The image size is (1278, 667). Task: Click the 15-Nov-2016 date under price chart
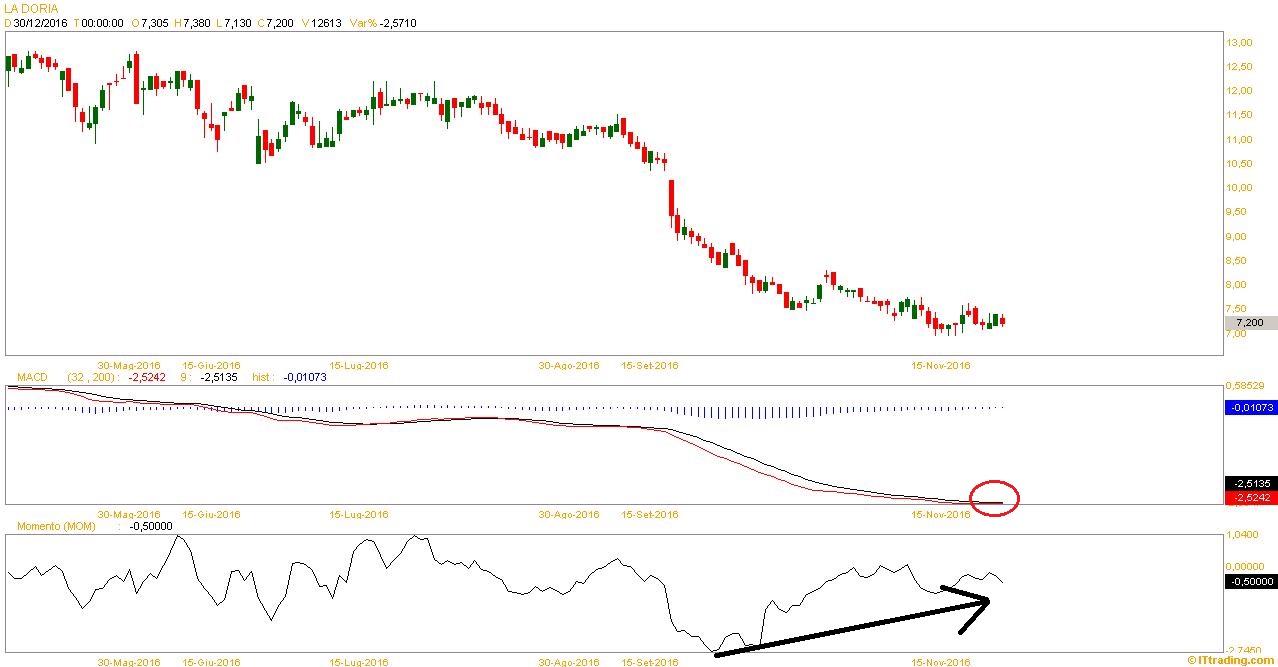coord(941,366)
